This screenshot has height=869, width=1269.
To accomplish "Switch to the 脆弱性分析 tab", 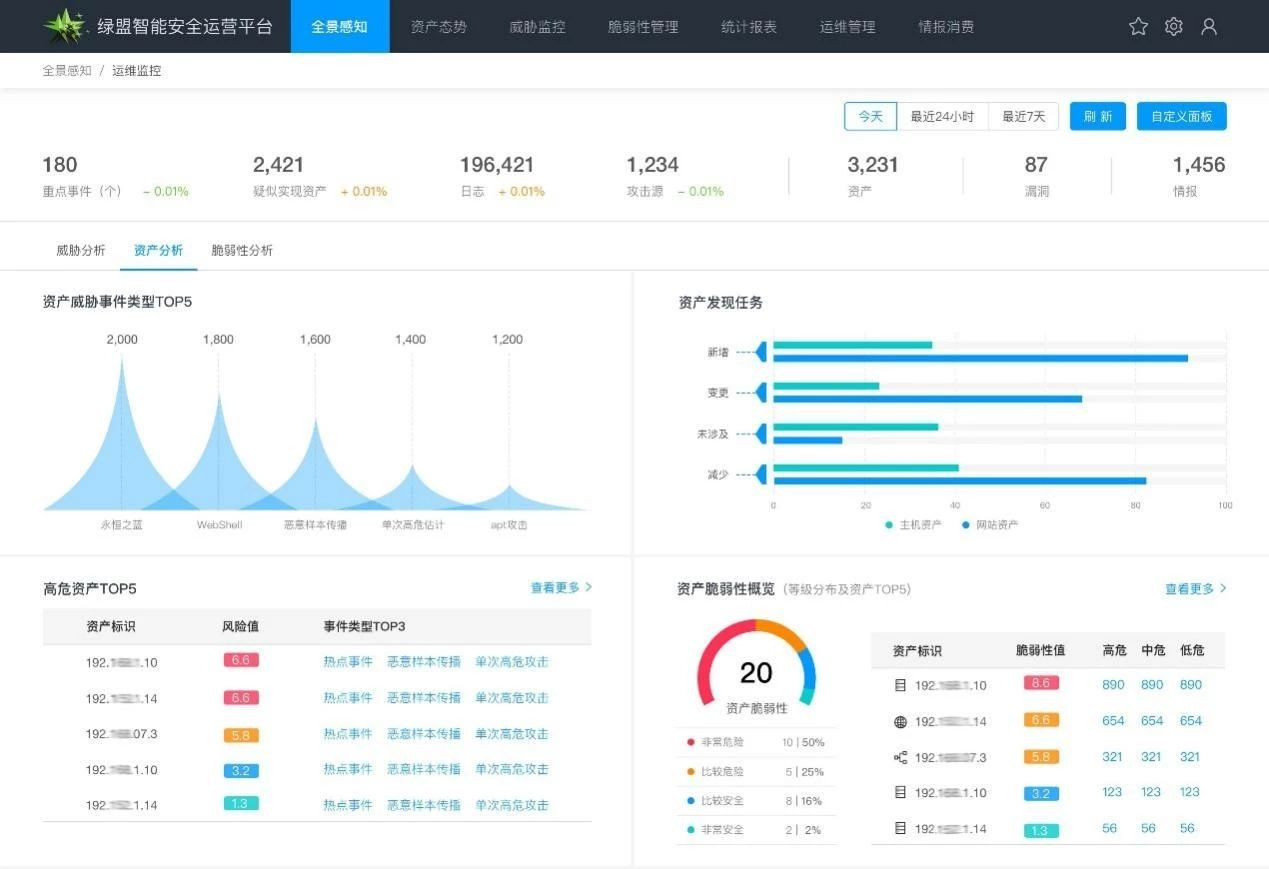I will tap(242, 251).
